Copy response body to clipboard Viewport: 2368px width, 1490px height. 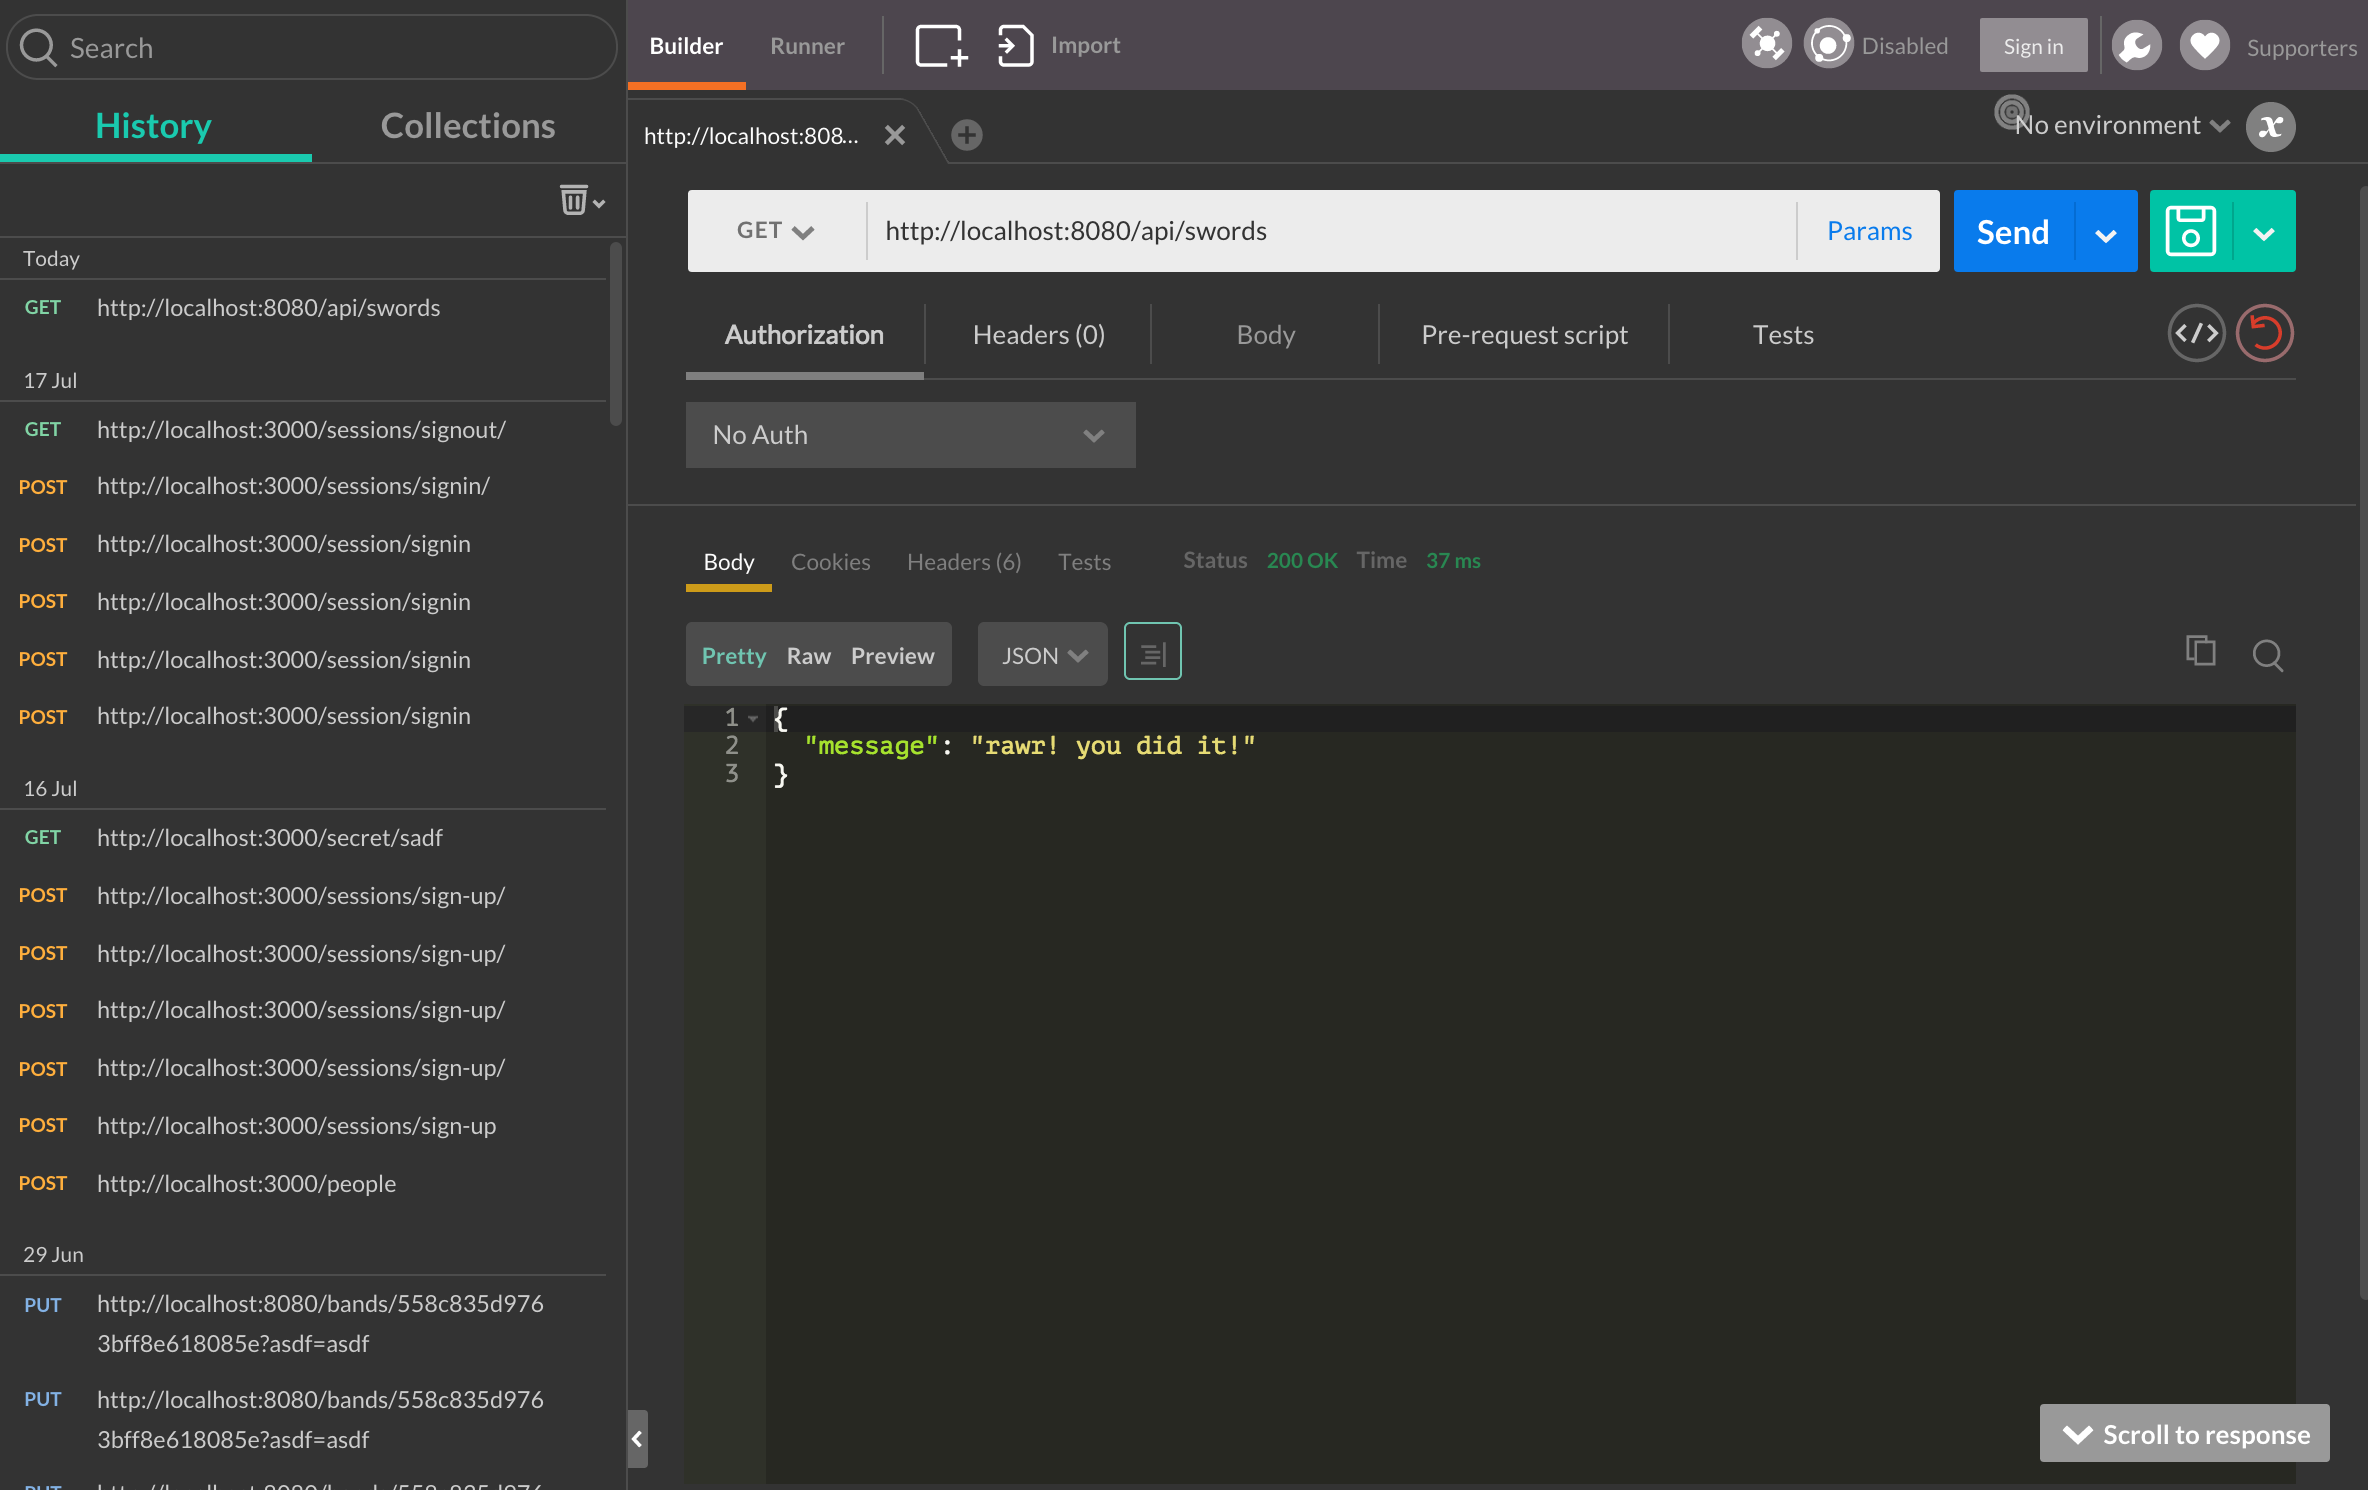2200,652
